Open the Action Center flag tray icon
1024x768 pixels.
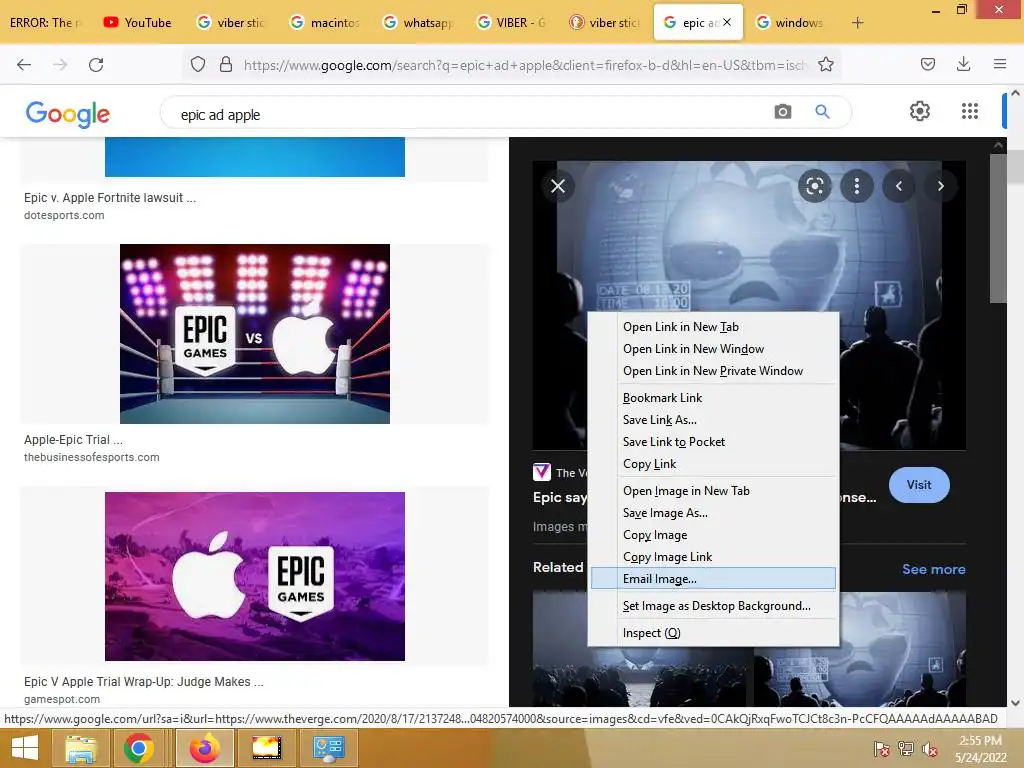882,749
